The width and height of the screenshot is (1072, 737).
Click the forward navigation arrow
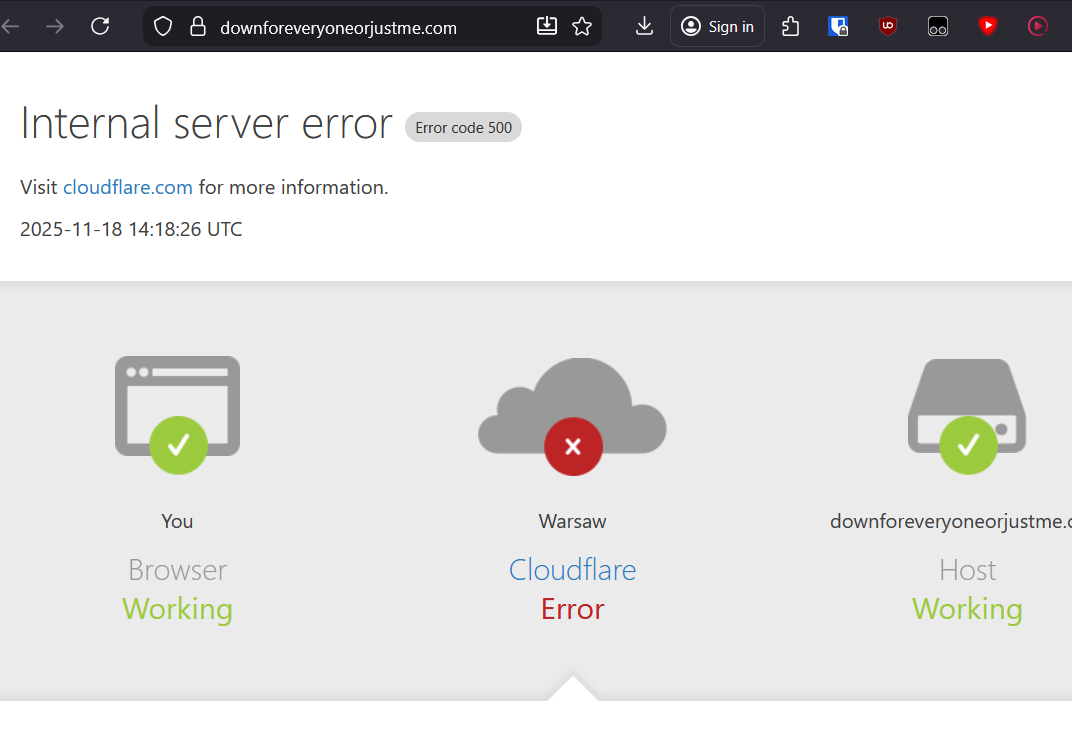click(55, 26)
